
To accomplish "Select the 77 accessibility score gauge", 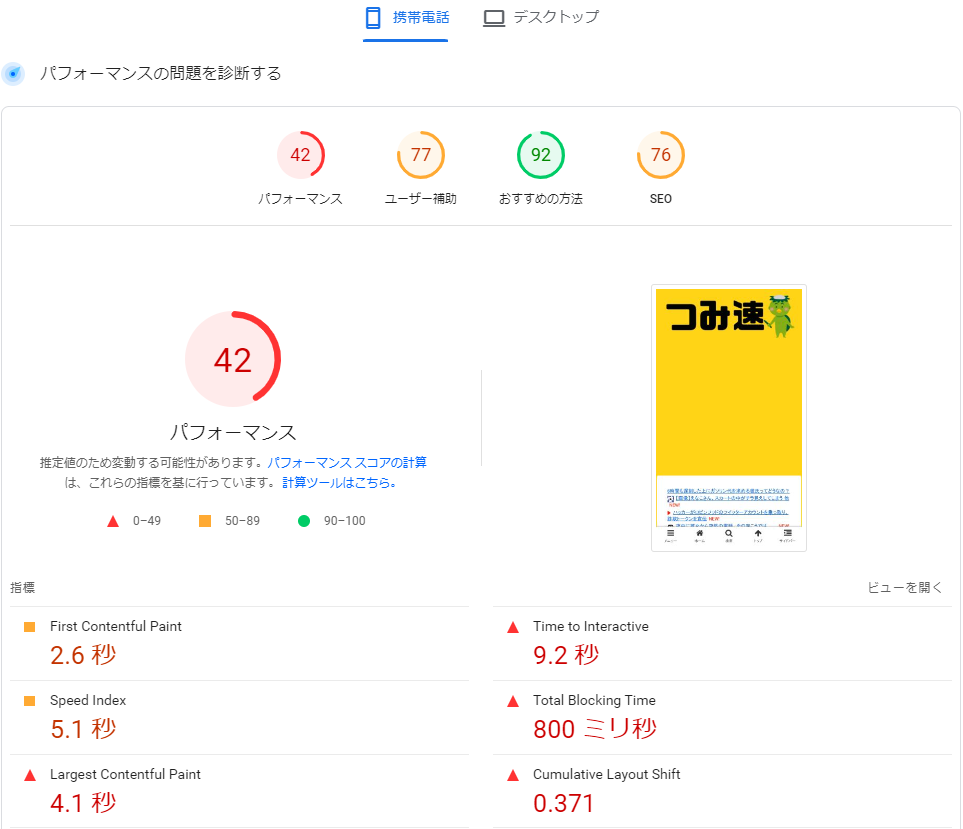I will [x=421, y=155].
